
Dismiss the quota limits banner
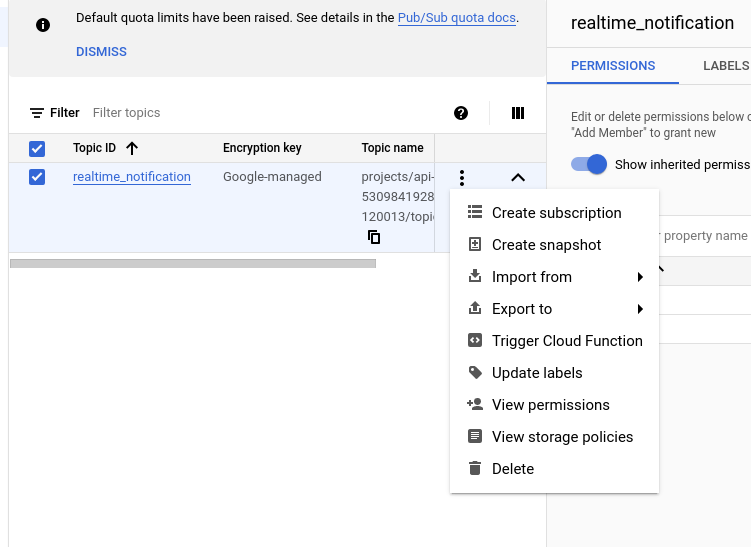(101, 51)
